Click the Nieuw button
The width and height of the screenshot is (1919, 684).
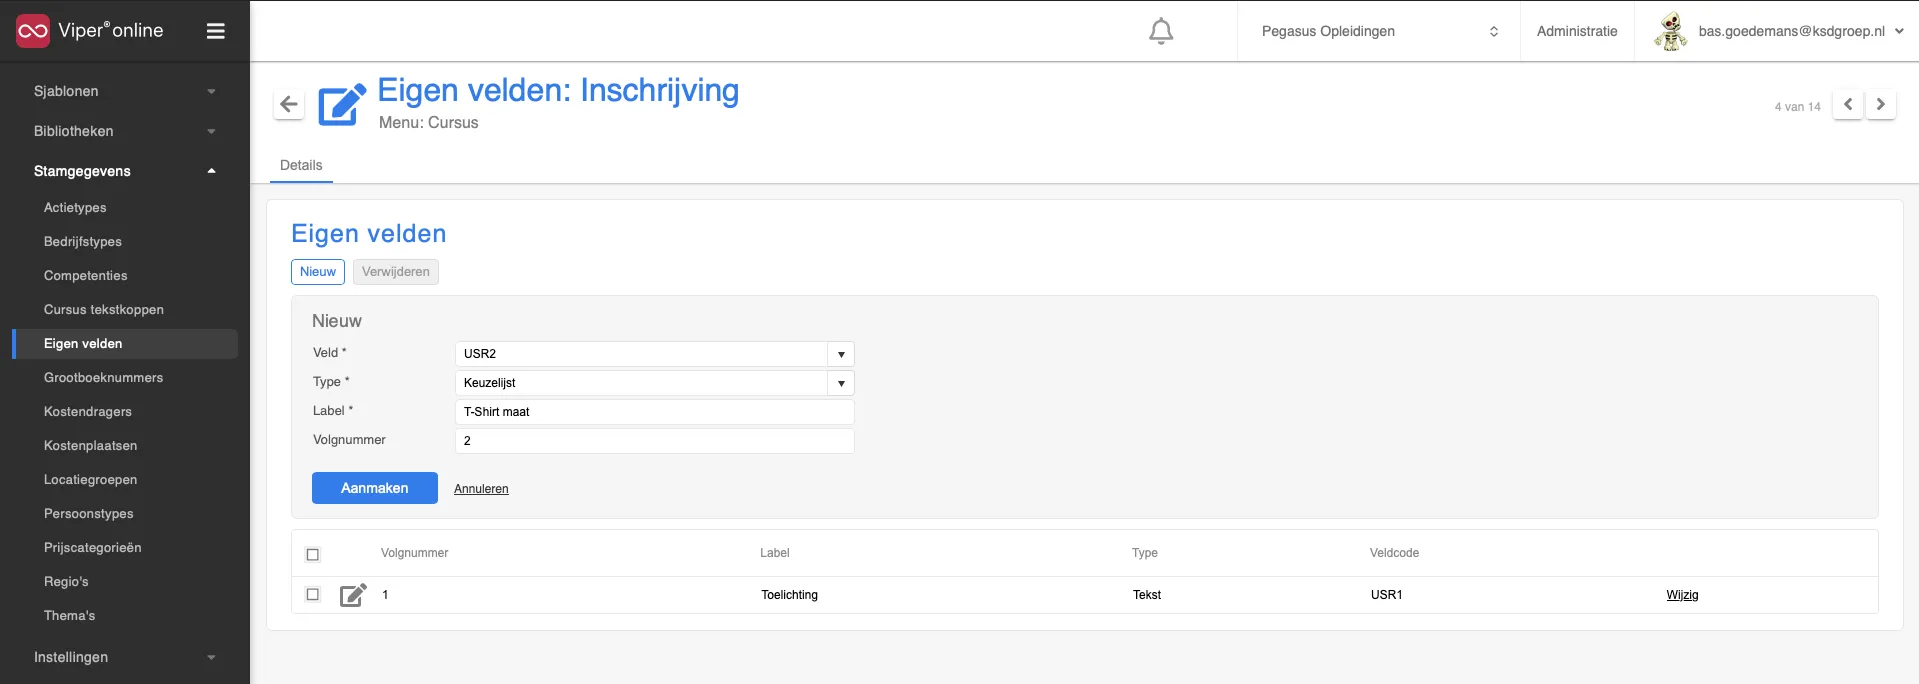click(318, 272)
